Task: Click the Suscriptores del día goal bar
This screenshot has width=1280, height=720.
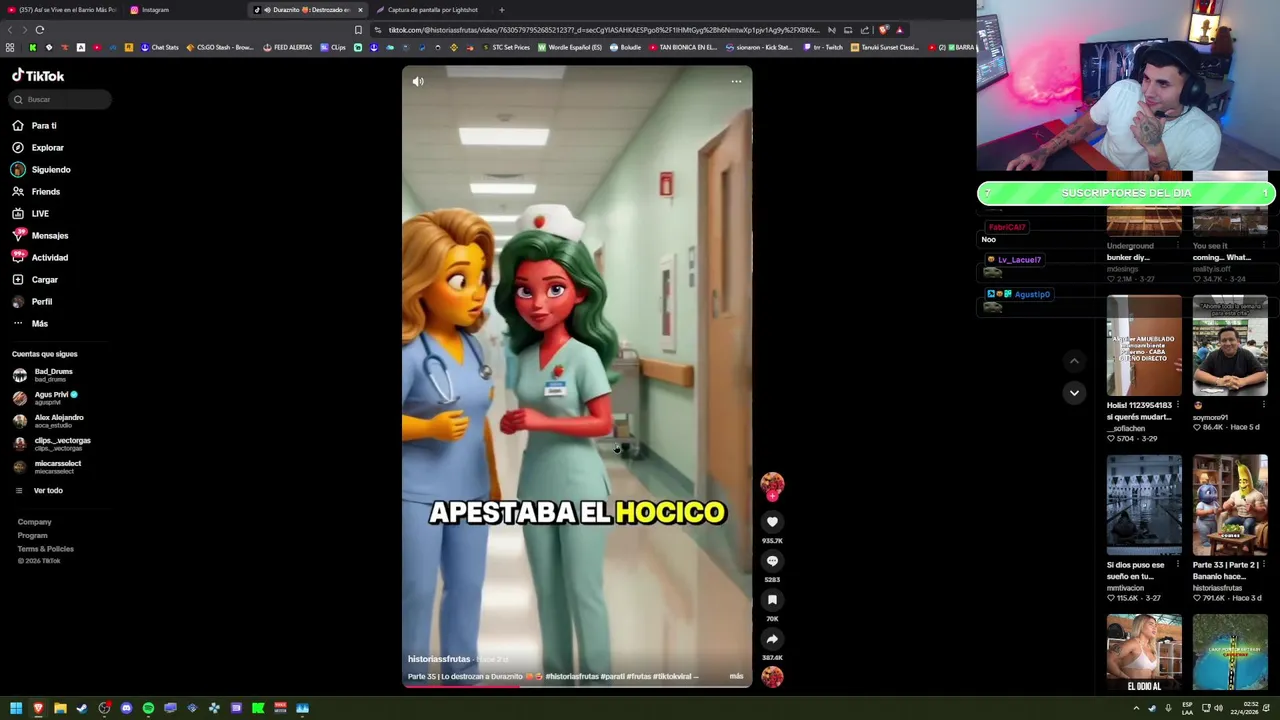Action: pos(1126,193)
